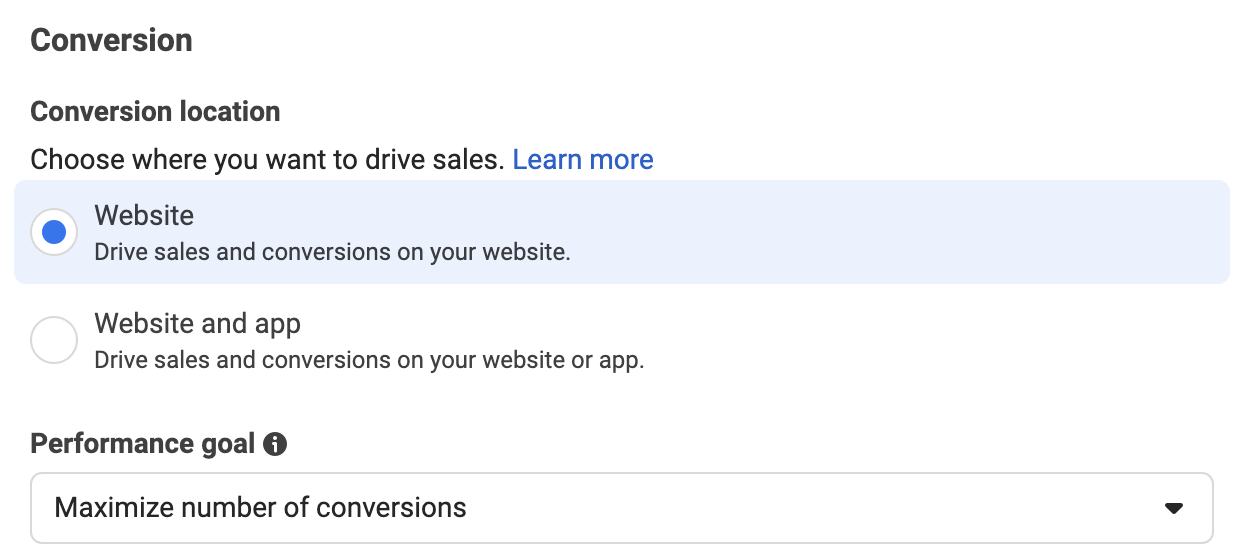Open the Maximize number of conversions dropdown
1244x558 pixels.
click(622, 508)
